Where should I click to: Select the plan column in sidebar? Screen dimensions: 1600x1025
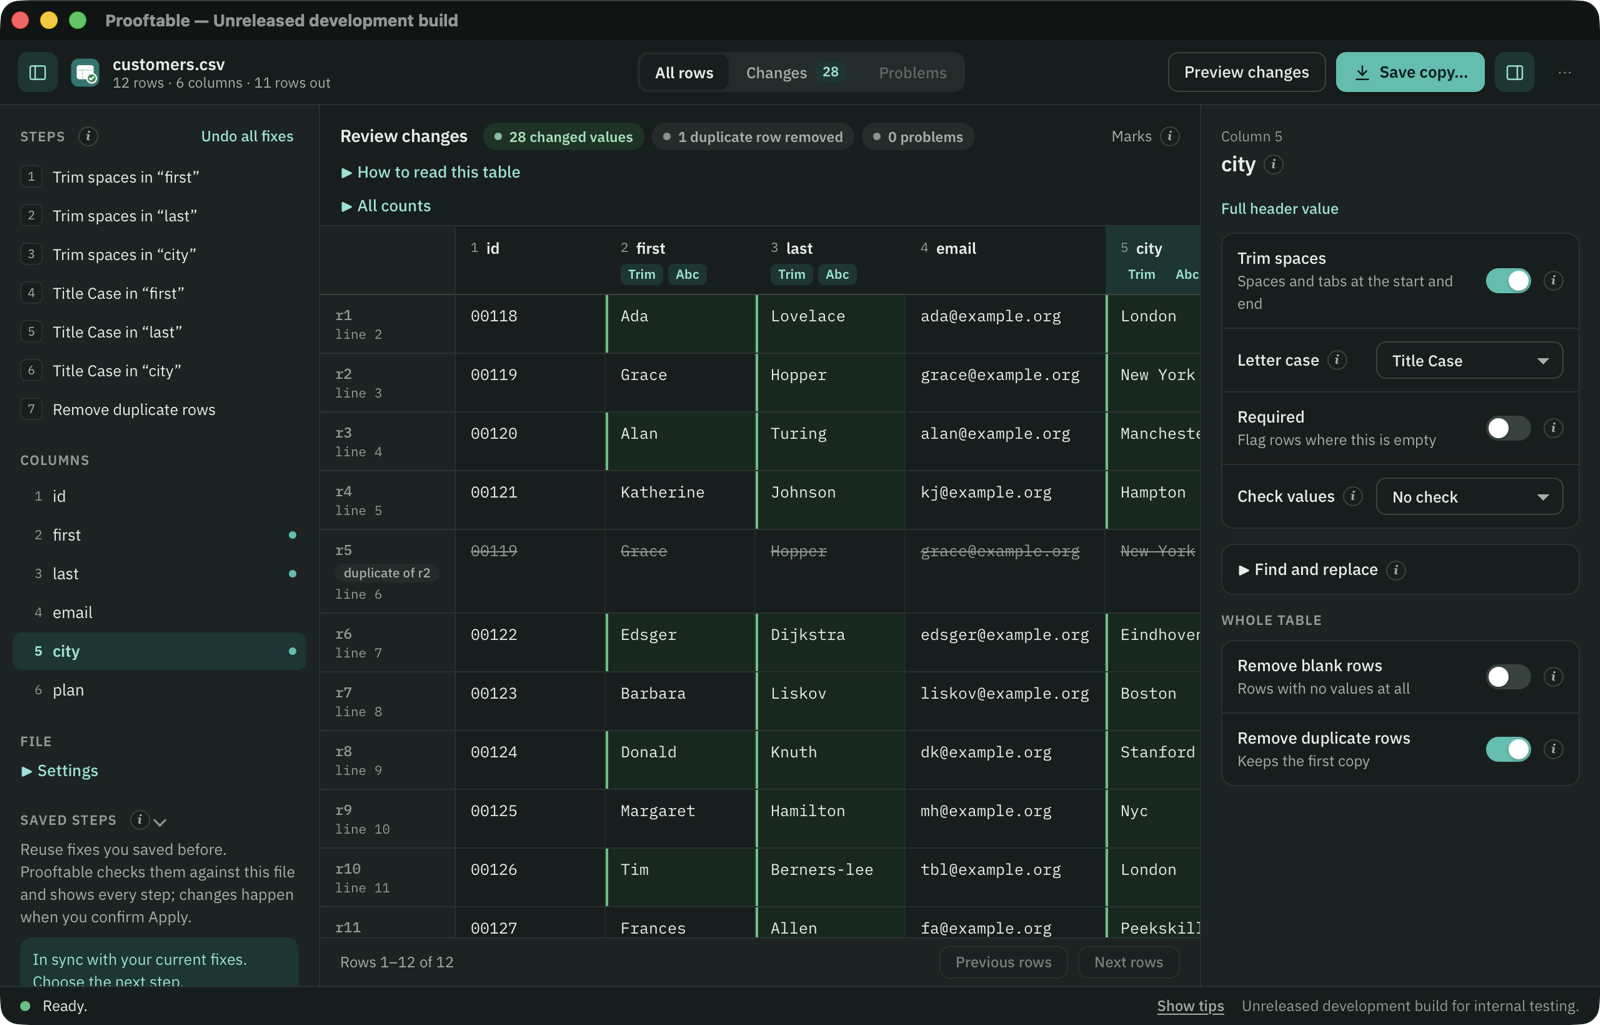coord(160,690)
